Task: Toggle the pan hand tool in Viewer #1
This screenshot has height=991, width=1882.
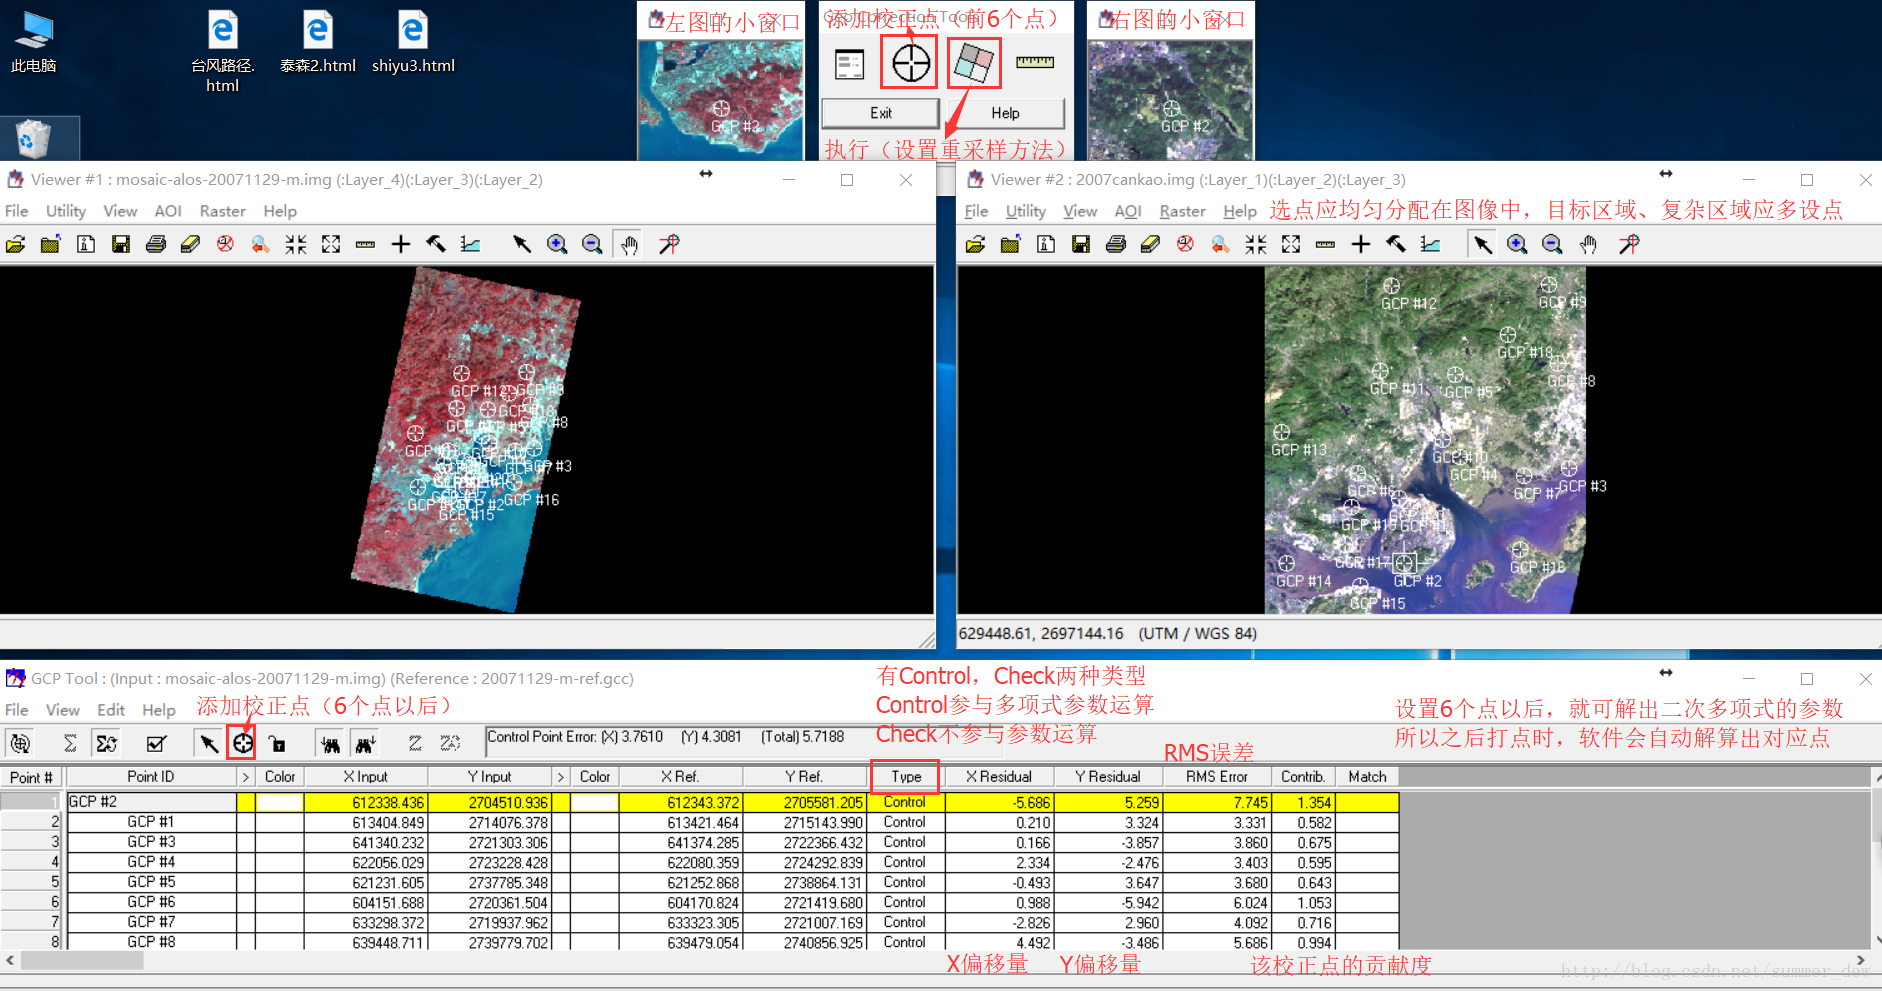Action: tap(629, 244)
